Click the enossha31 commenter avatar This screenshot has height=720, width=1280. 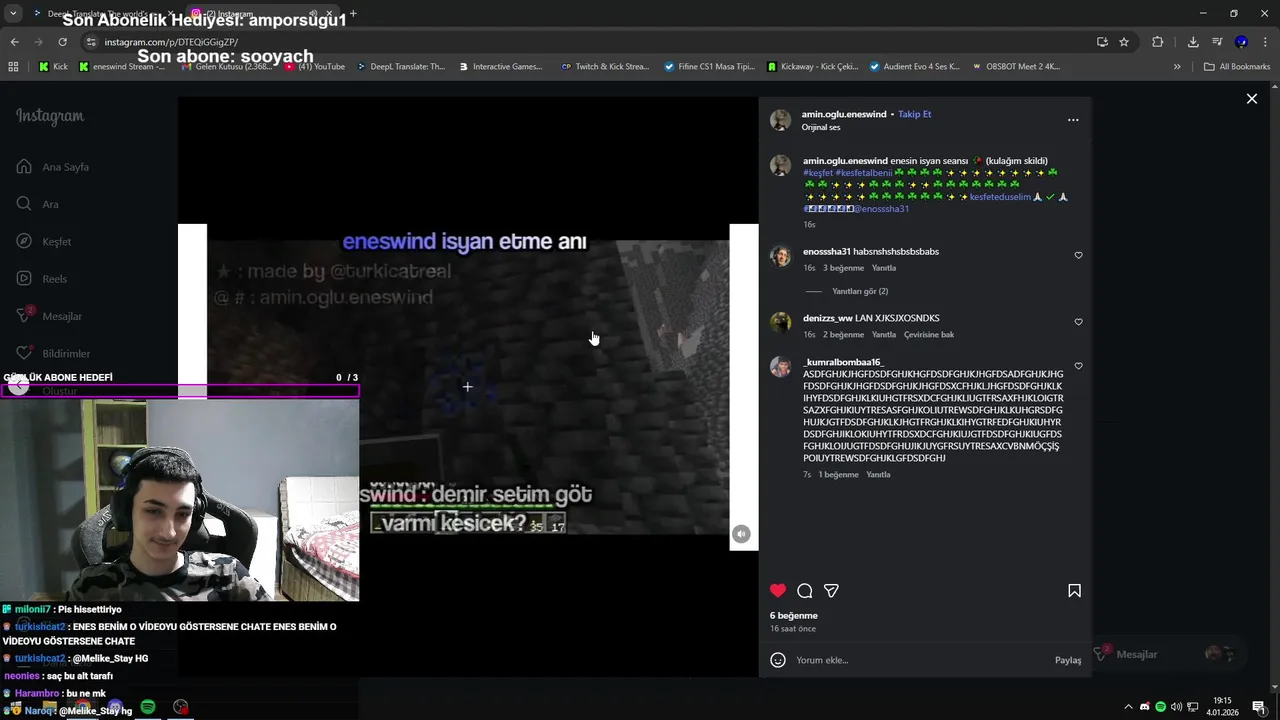click(781, 256)
